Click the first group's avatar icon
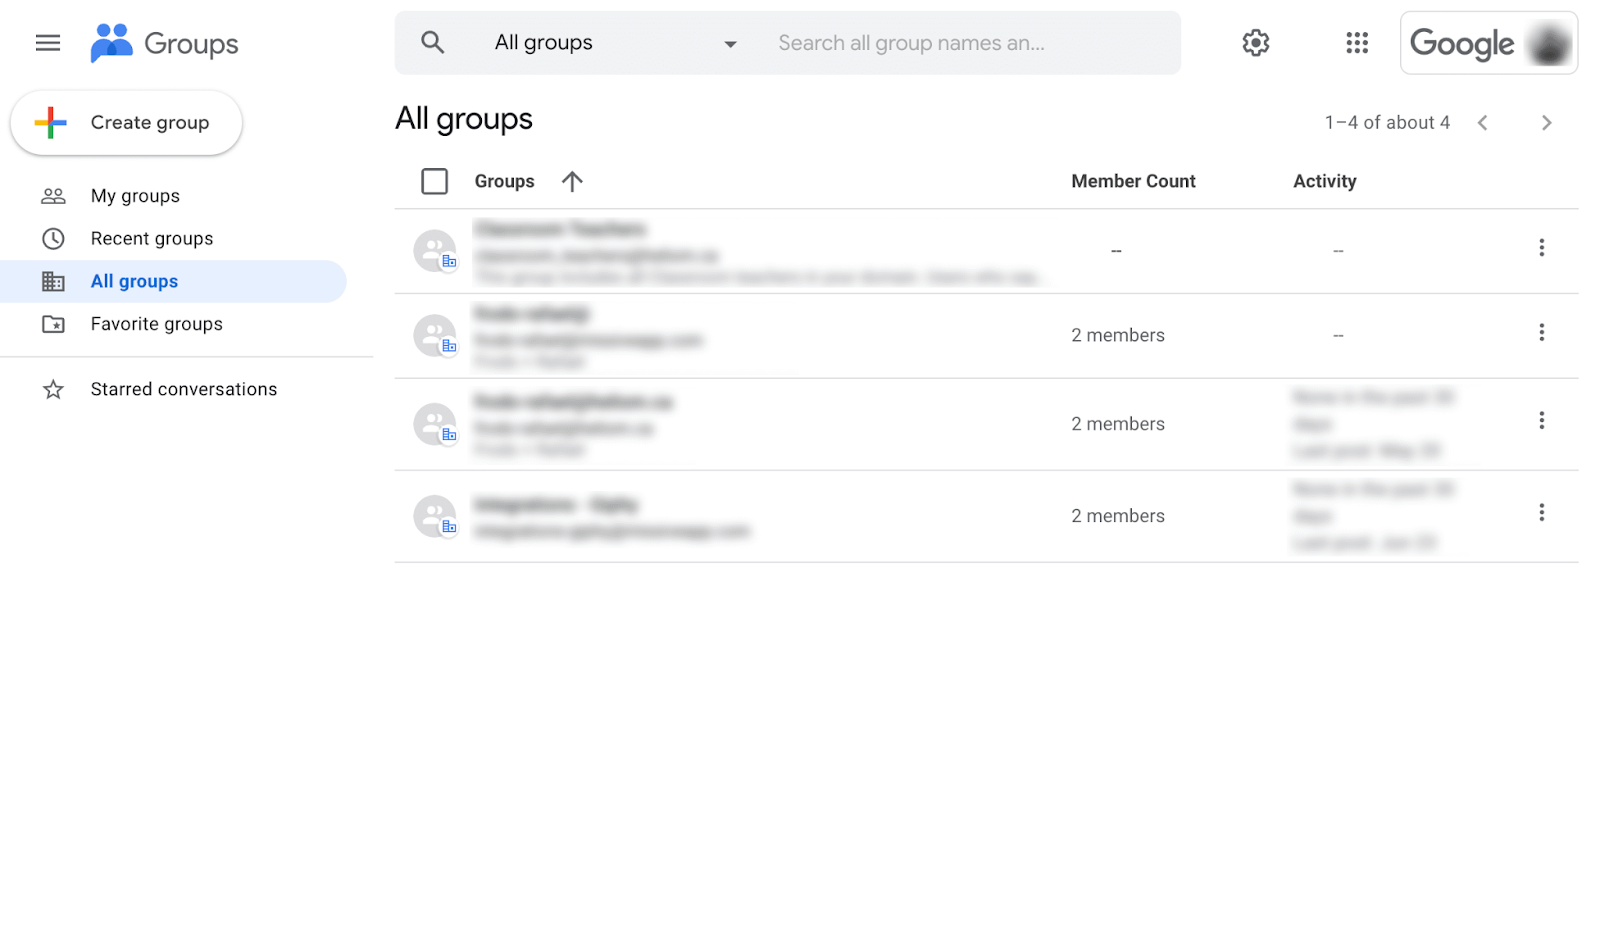Screen dimensions: 1600x934 pos(435,251)
